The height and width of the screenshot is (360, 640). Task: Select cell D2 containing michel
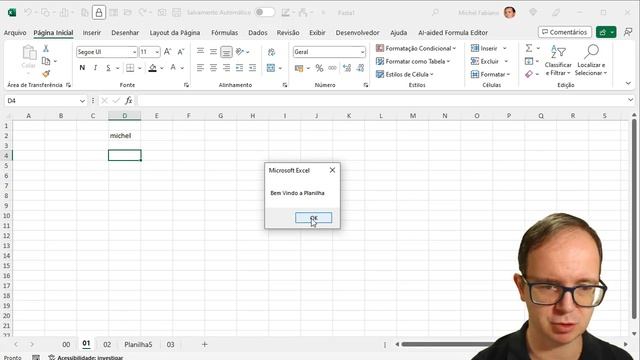124,136
